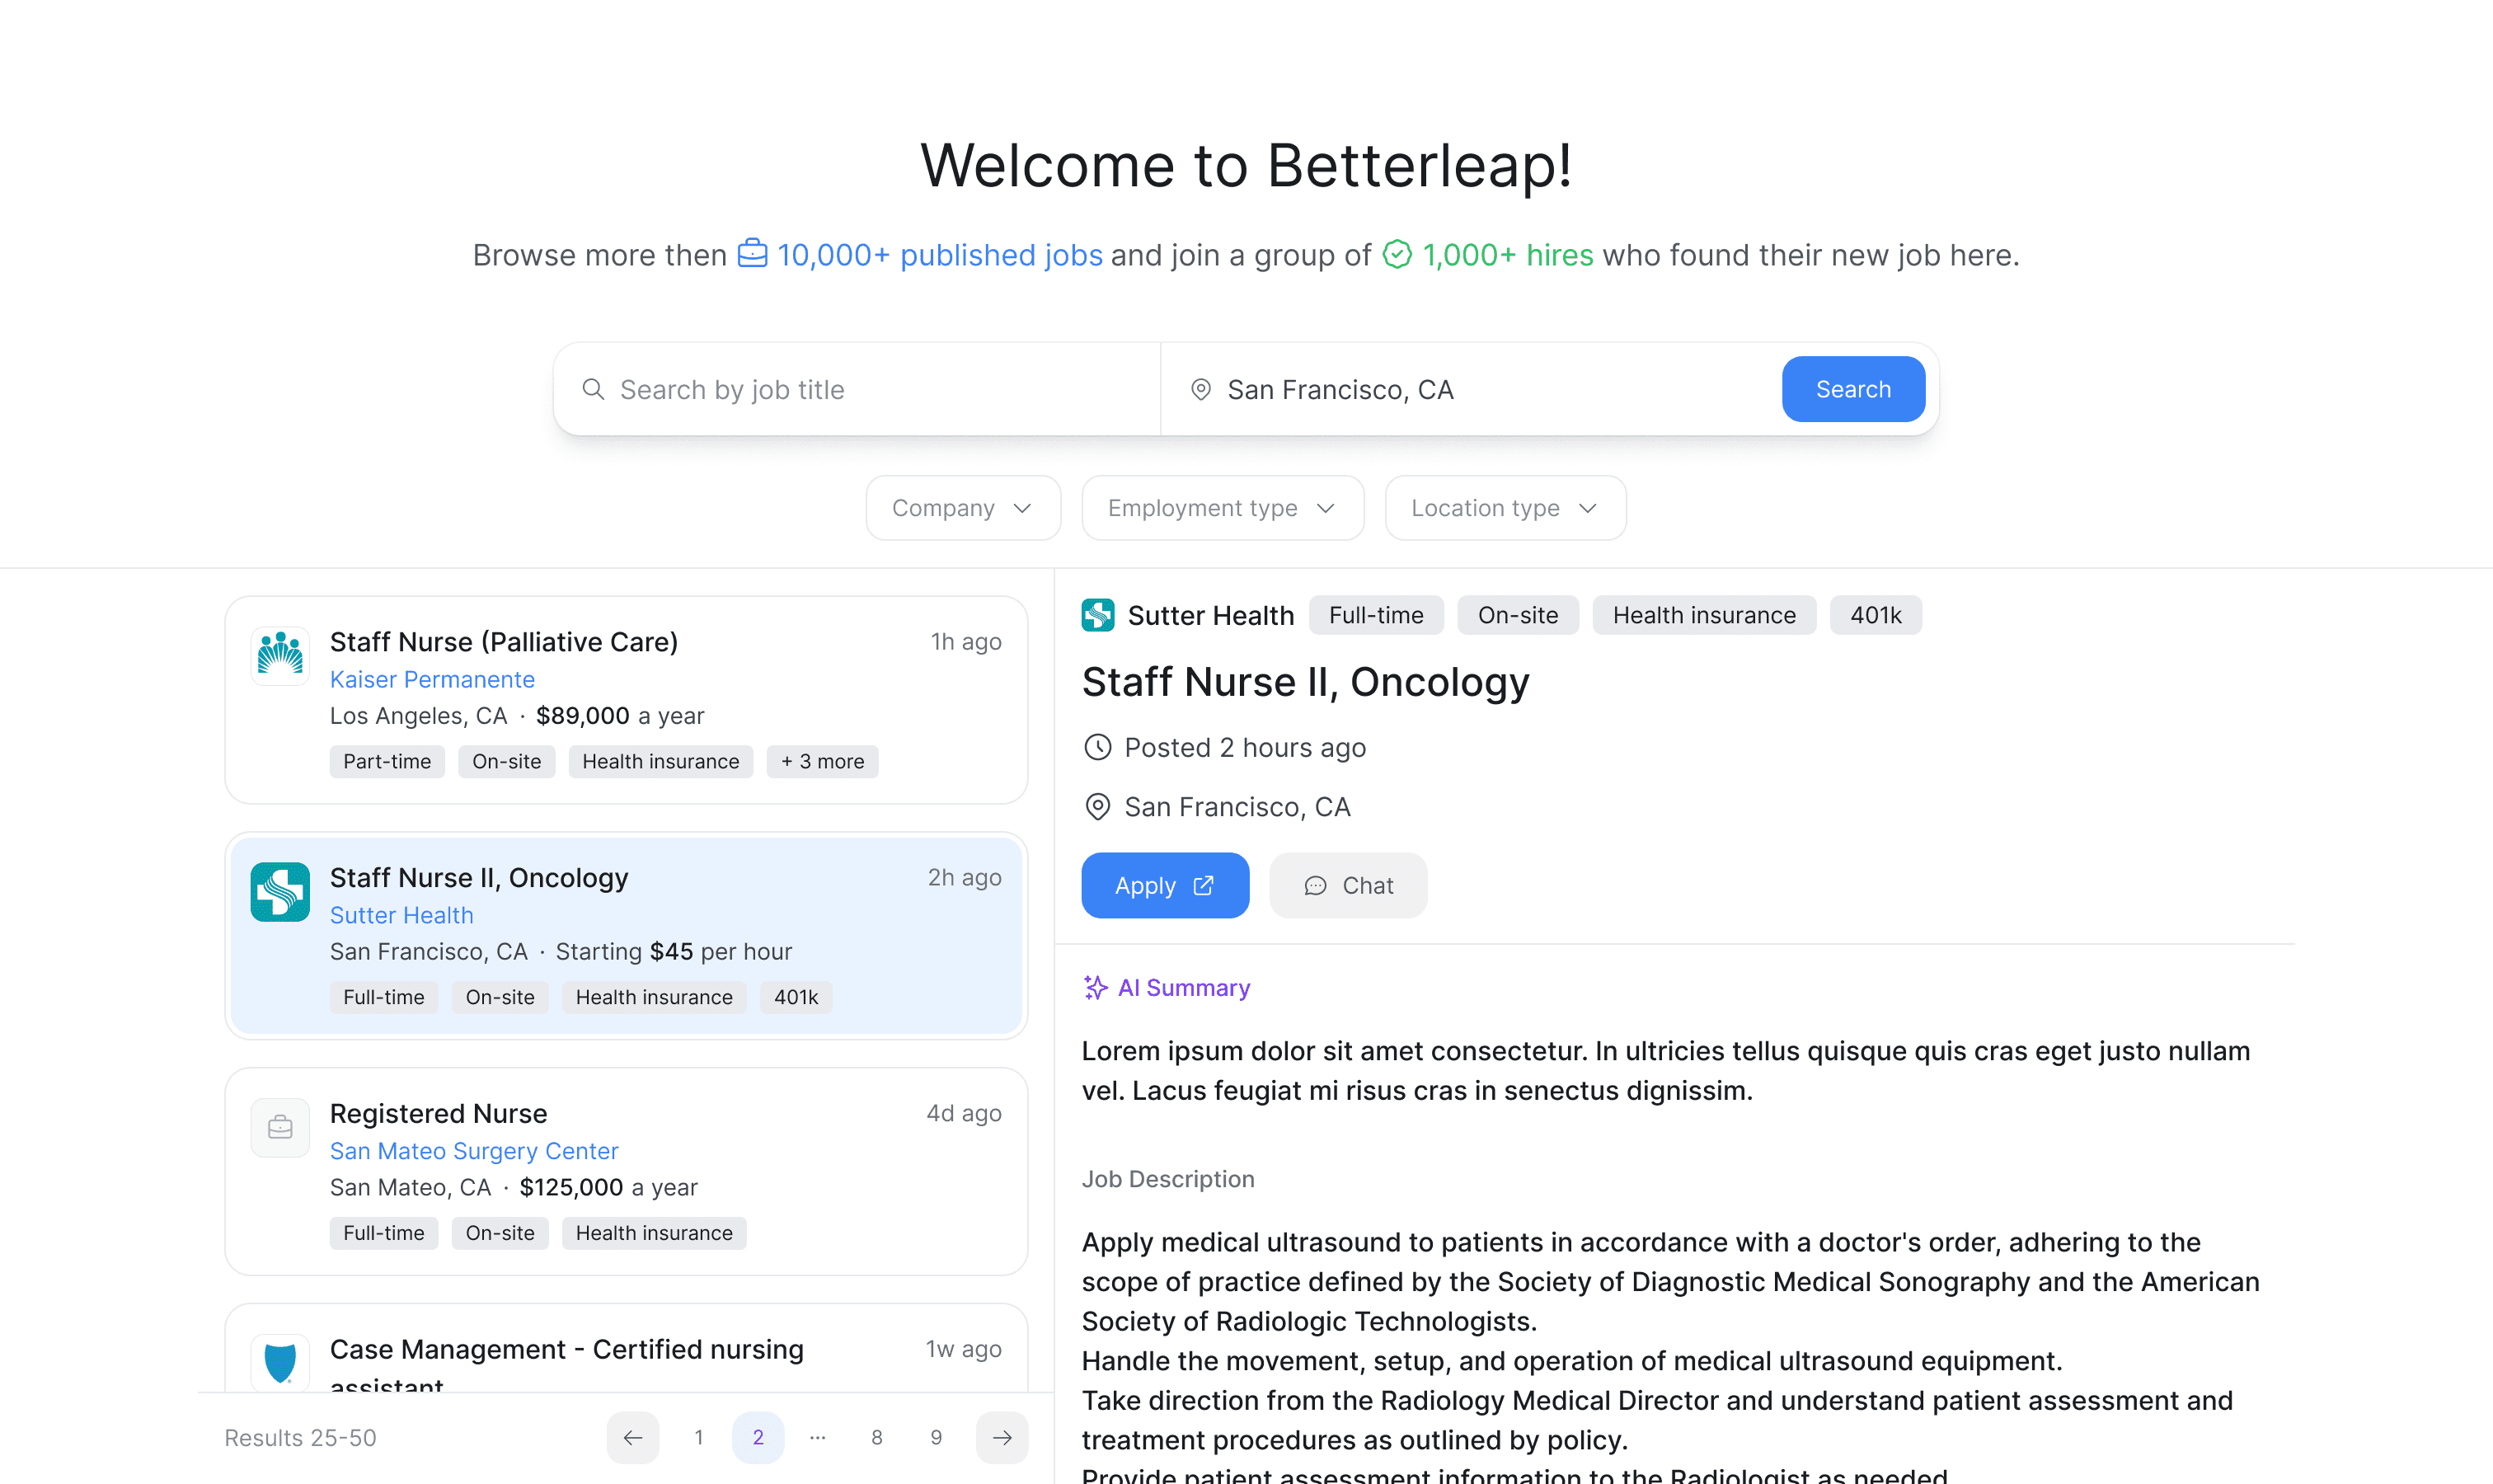
Task: Go to next page with right arrow
Action: tap(1002, 1438)
